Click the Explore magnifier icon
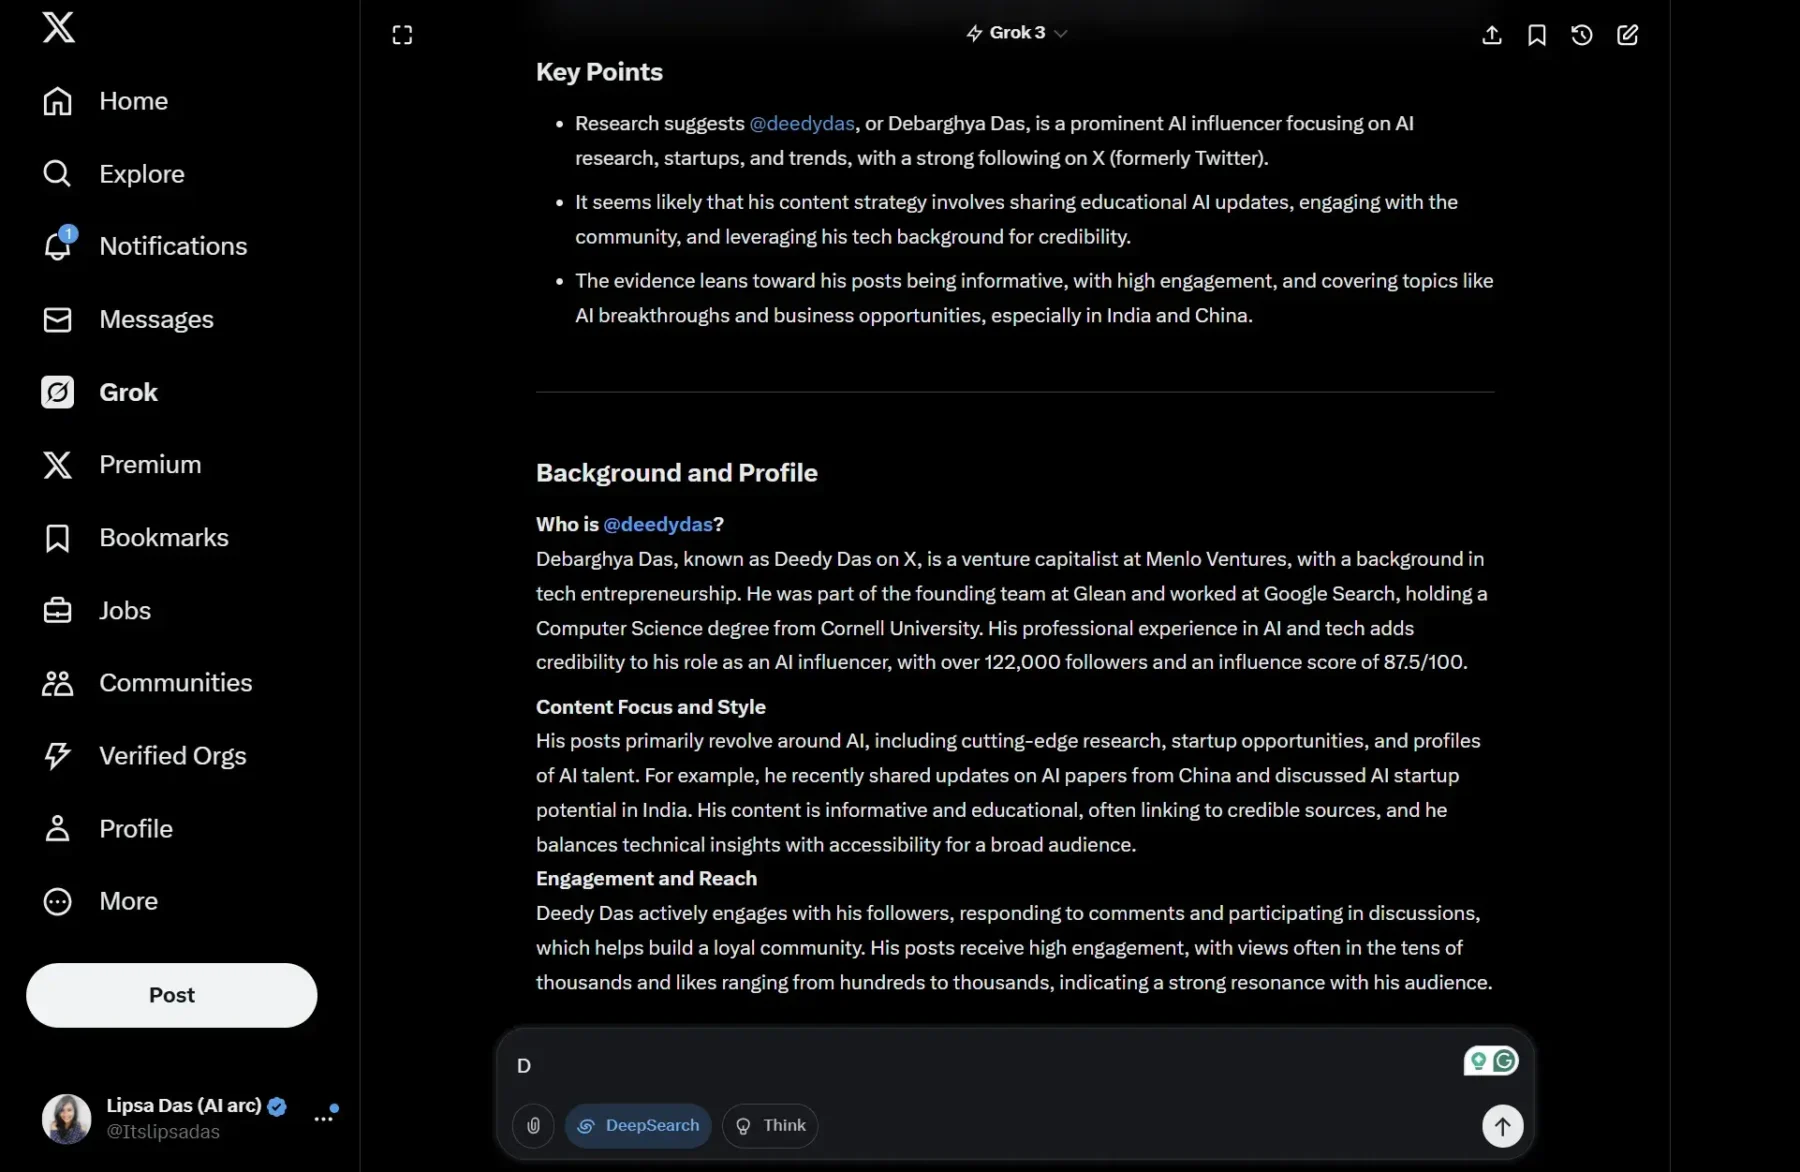 57,174
